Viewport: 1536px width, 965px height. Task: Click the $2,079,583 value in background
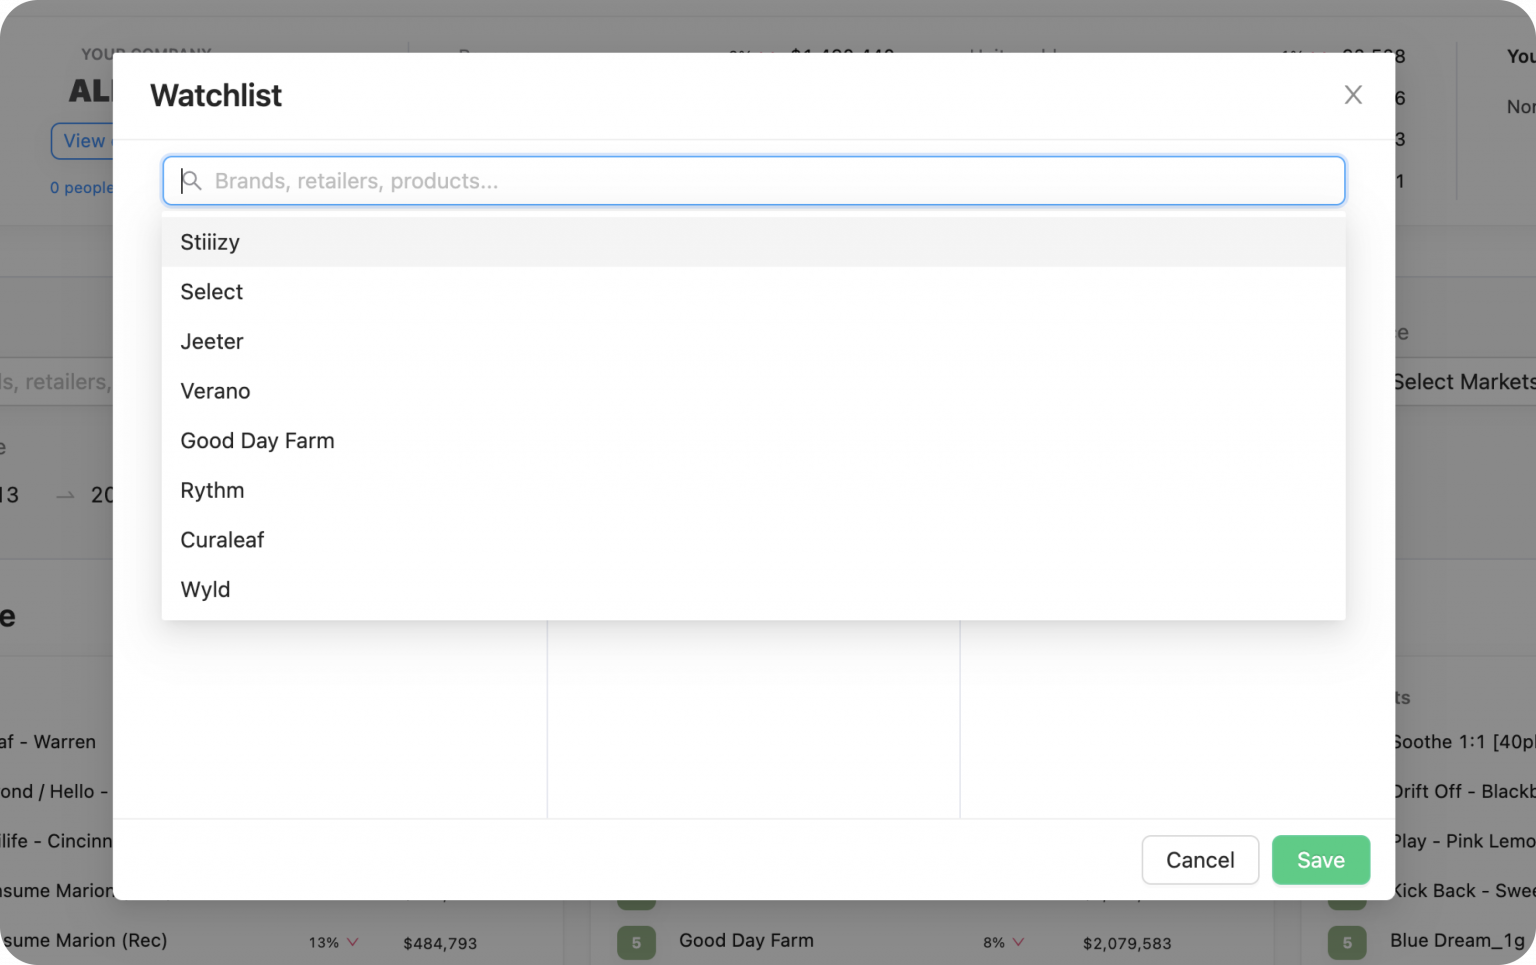coord(1127,943)
